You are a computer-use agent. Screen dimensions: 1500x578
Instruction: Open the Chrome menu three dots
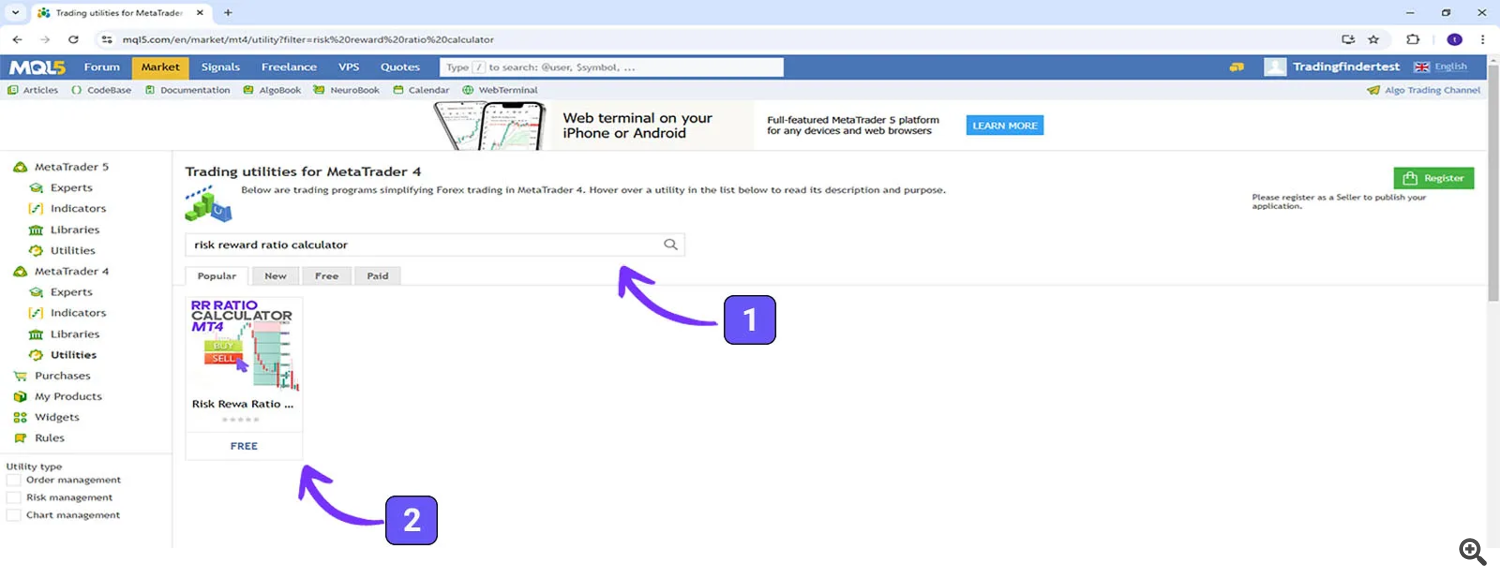[1483, 39]
